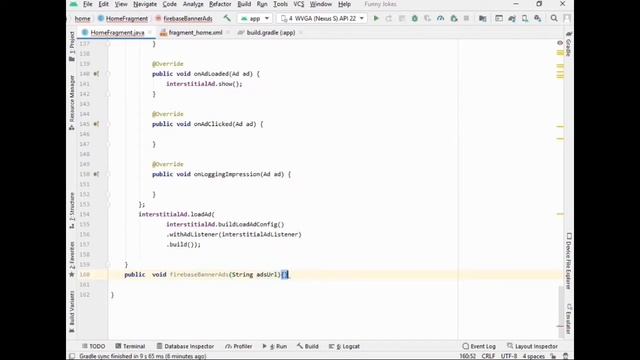Click the Make Project hammer icon
The width and height of the screenshot is (640, 360).
pos(227,18)
